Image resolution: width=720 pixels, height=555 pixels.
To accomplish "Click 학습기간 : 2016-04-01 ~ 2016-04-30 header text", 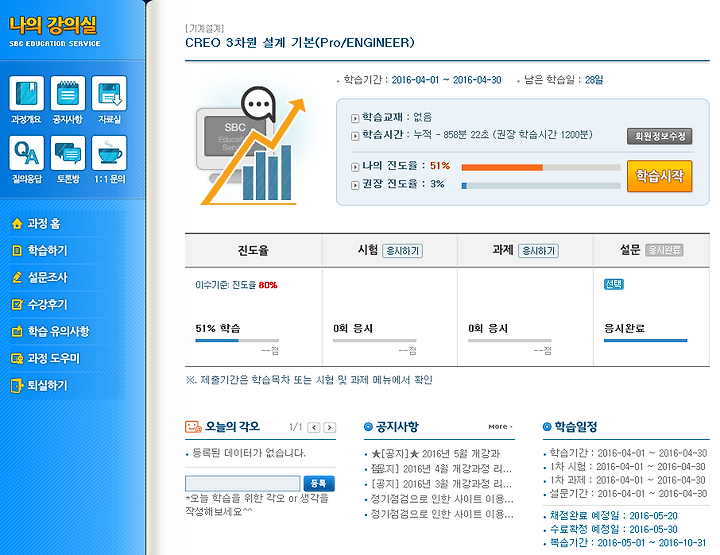I will 422,80.
